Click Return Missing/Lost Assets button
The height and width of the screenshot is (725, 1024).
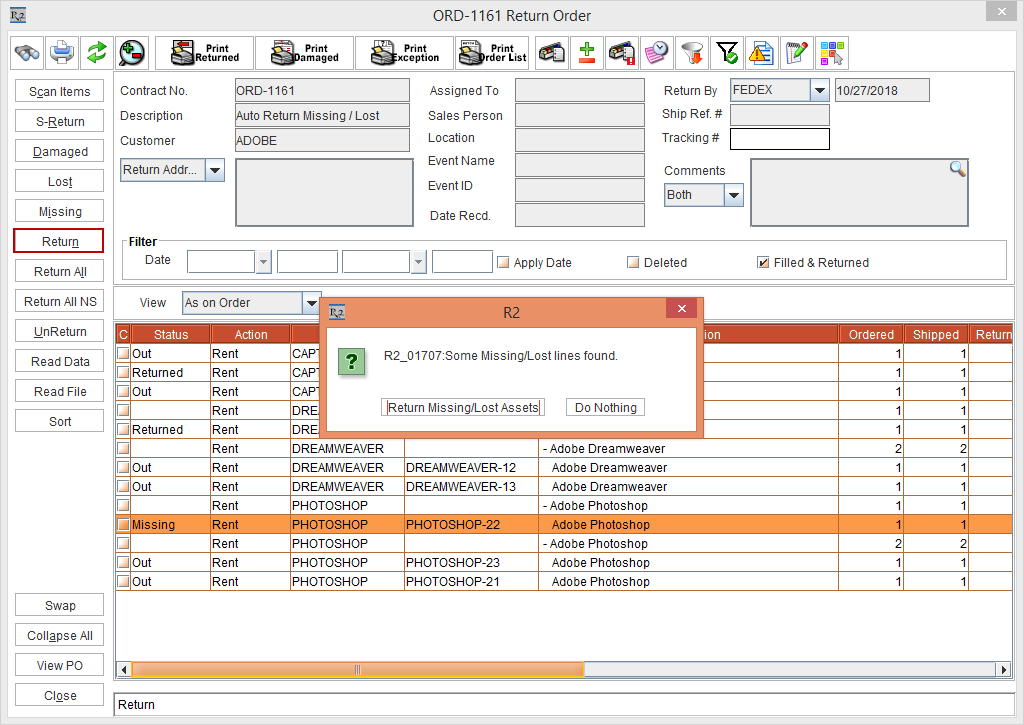click(x=464, y=407)
